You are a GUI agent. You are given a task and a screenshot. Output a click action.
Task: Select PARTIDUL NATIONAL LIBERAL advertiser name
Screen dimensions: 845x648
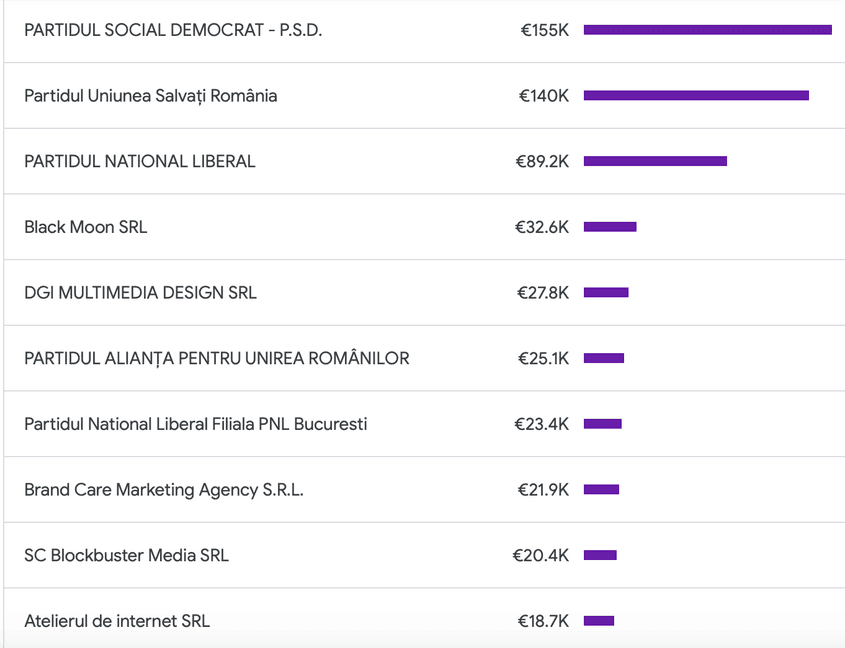(x=139, y=161)
